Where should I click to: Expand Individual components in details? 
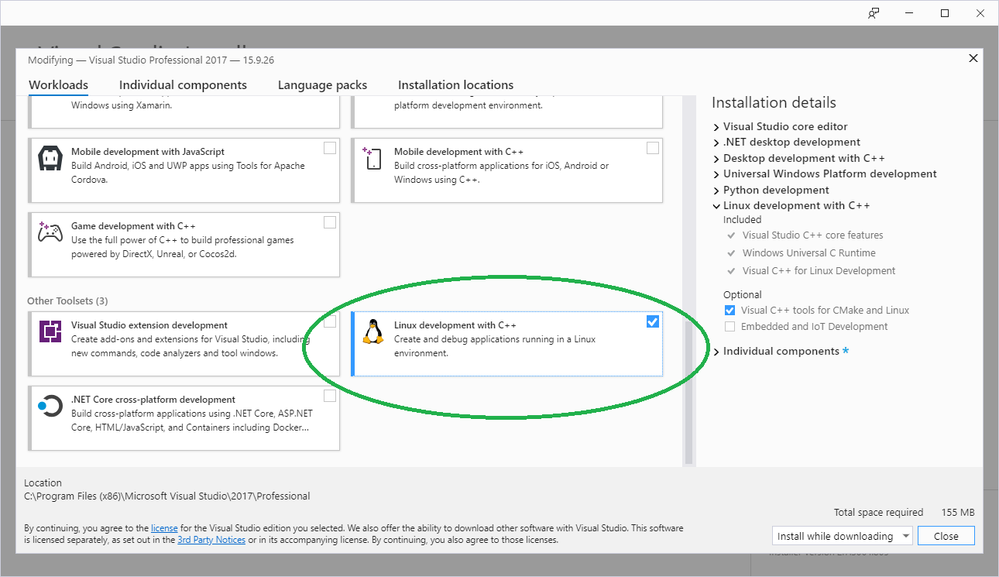(x=716, y=352)
